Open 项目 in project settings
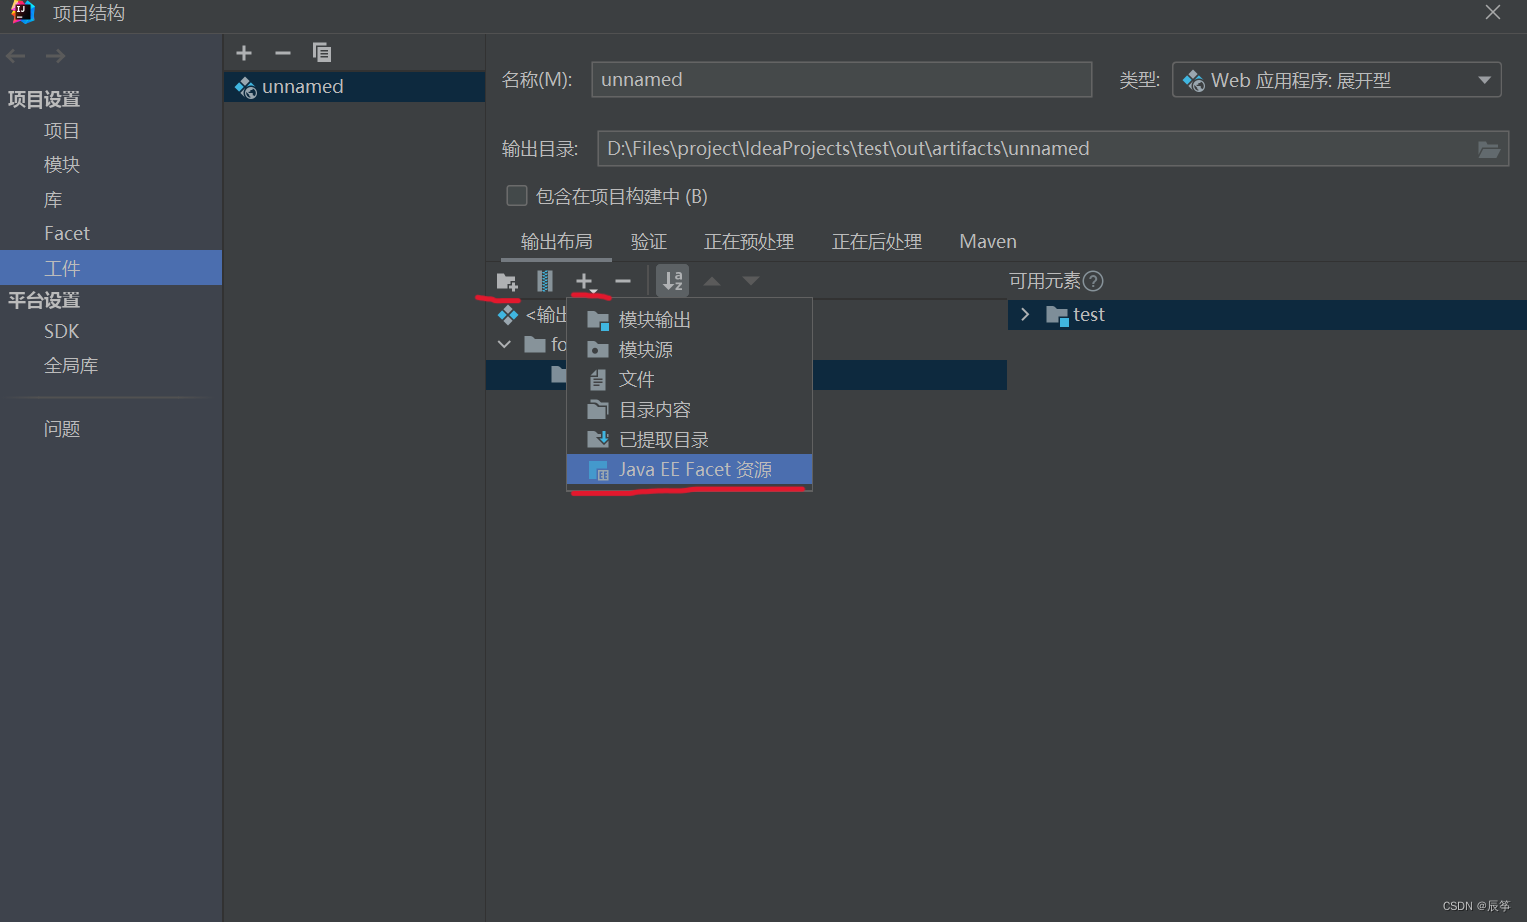Viewport: 1527px width, 922px height. (x=62, y=131)
